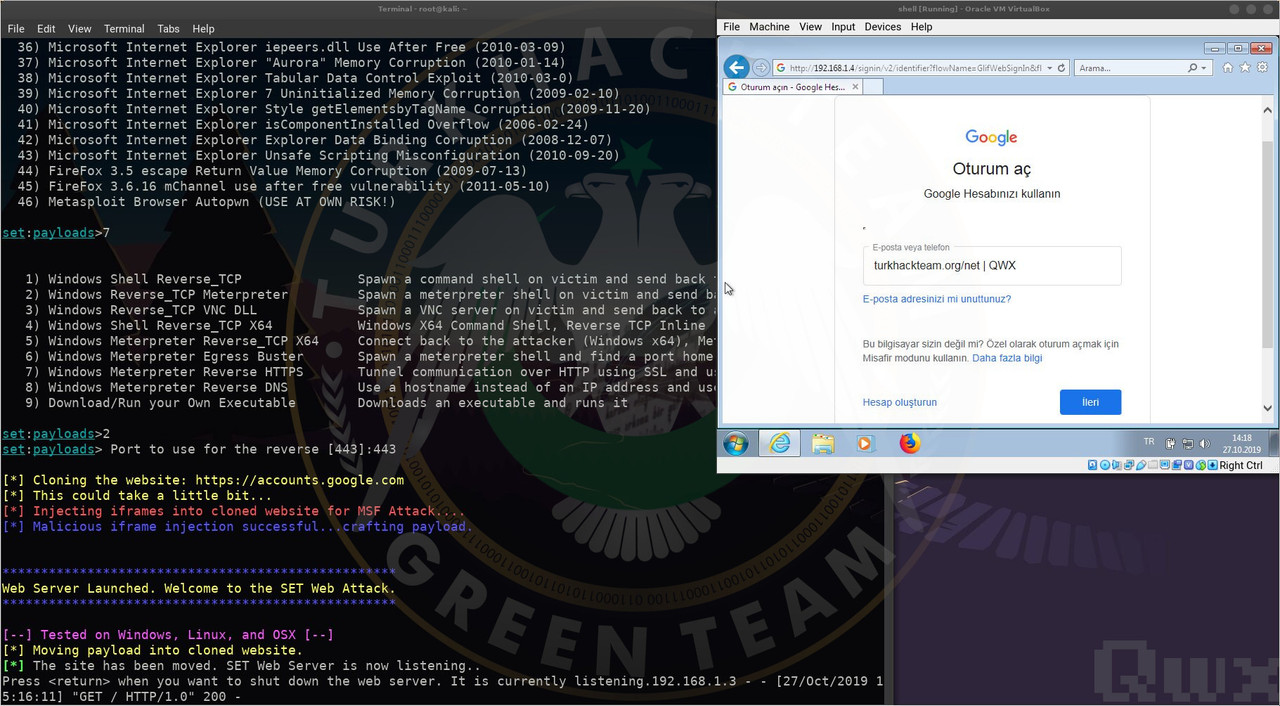Click VirtualBox network adapter status icon
This screenshot has width=1280, height=706.
coord(1129,465)
